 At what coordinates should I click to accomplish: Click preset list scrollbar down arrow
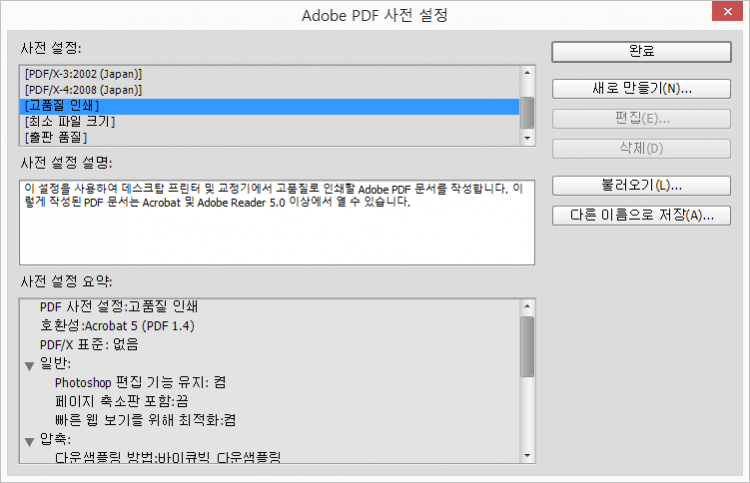click(527, 137)
